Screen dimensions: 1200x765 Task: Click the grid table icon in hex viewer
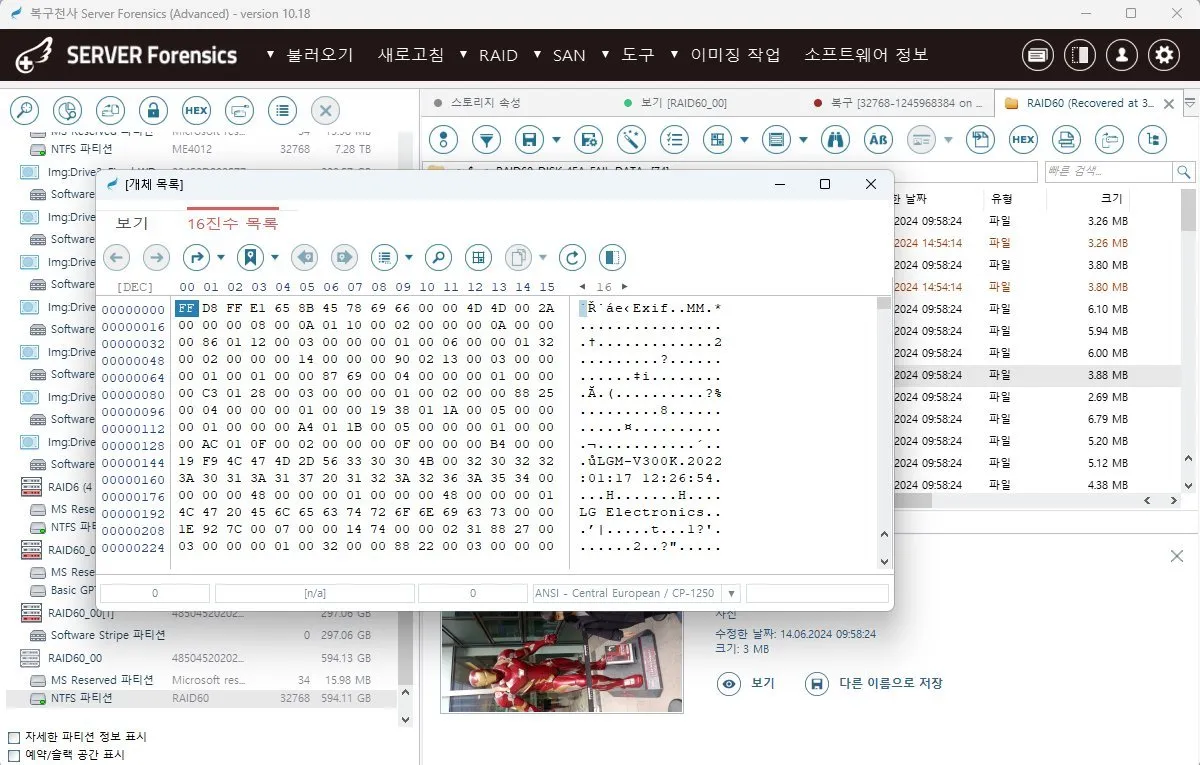pyautogui.click(x=478, y=257)
